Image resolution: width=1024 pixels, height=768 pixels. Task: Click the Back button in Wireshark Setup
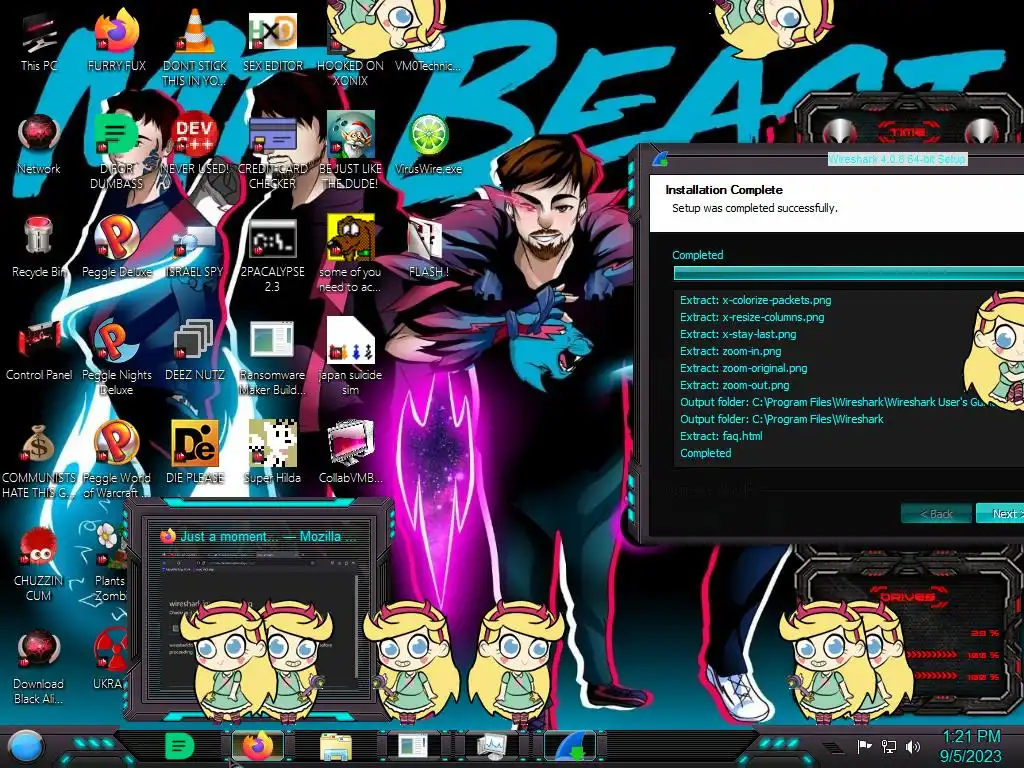click(x=936, y=513)
